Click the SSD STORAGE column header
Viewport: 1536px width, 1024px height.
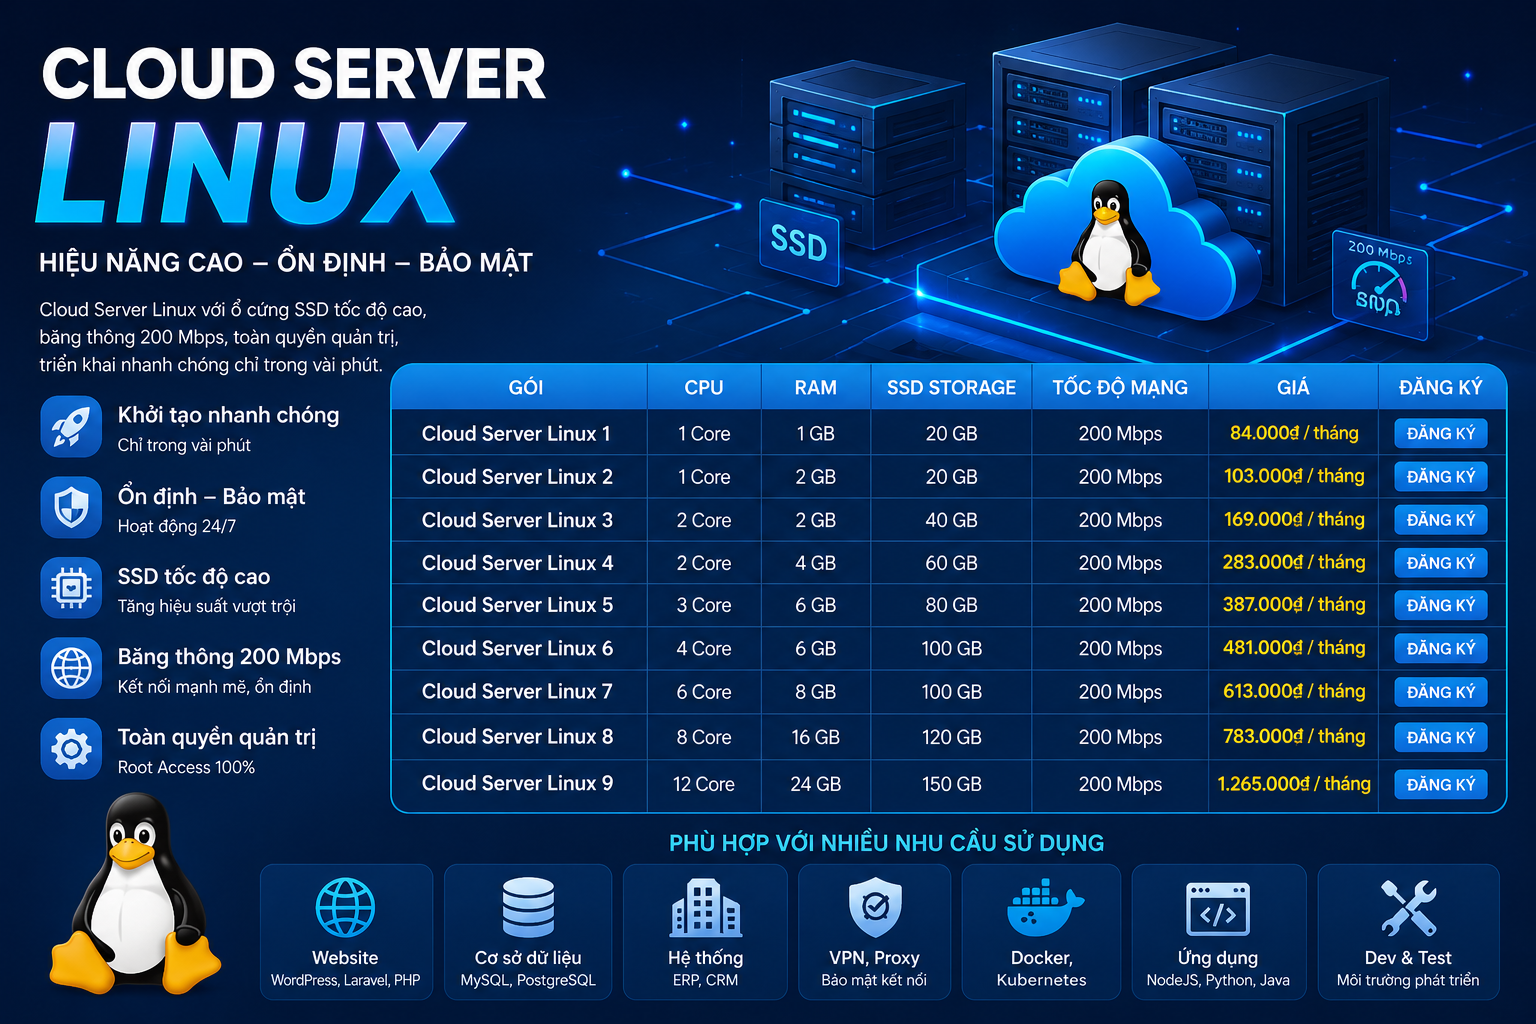[951, 387]
